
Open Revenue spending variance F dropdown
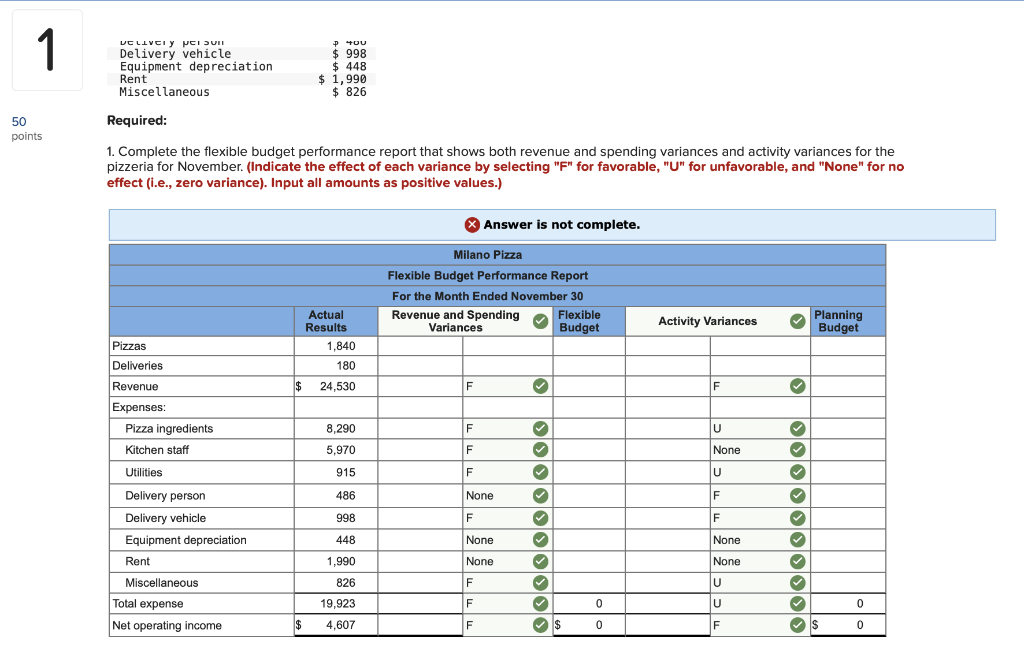507,386
